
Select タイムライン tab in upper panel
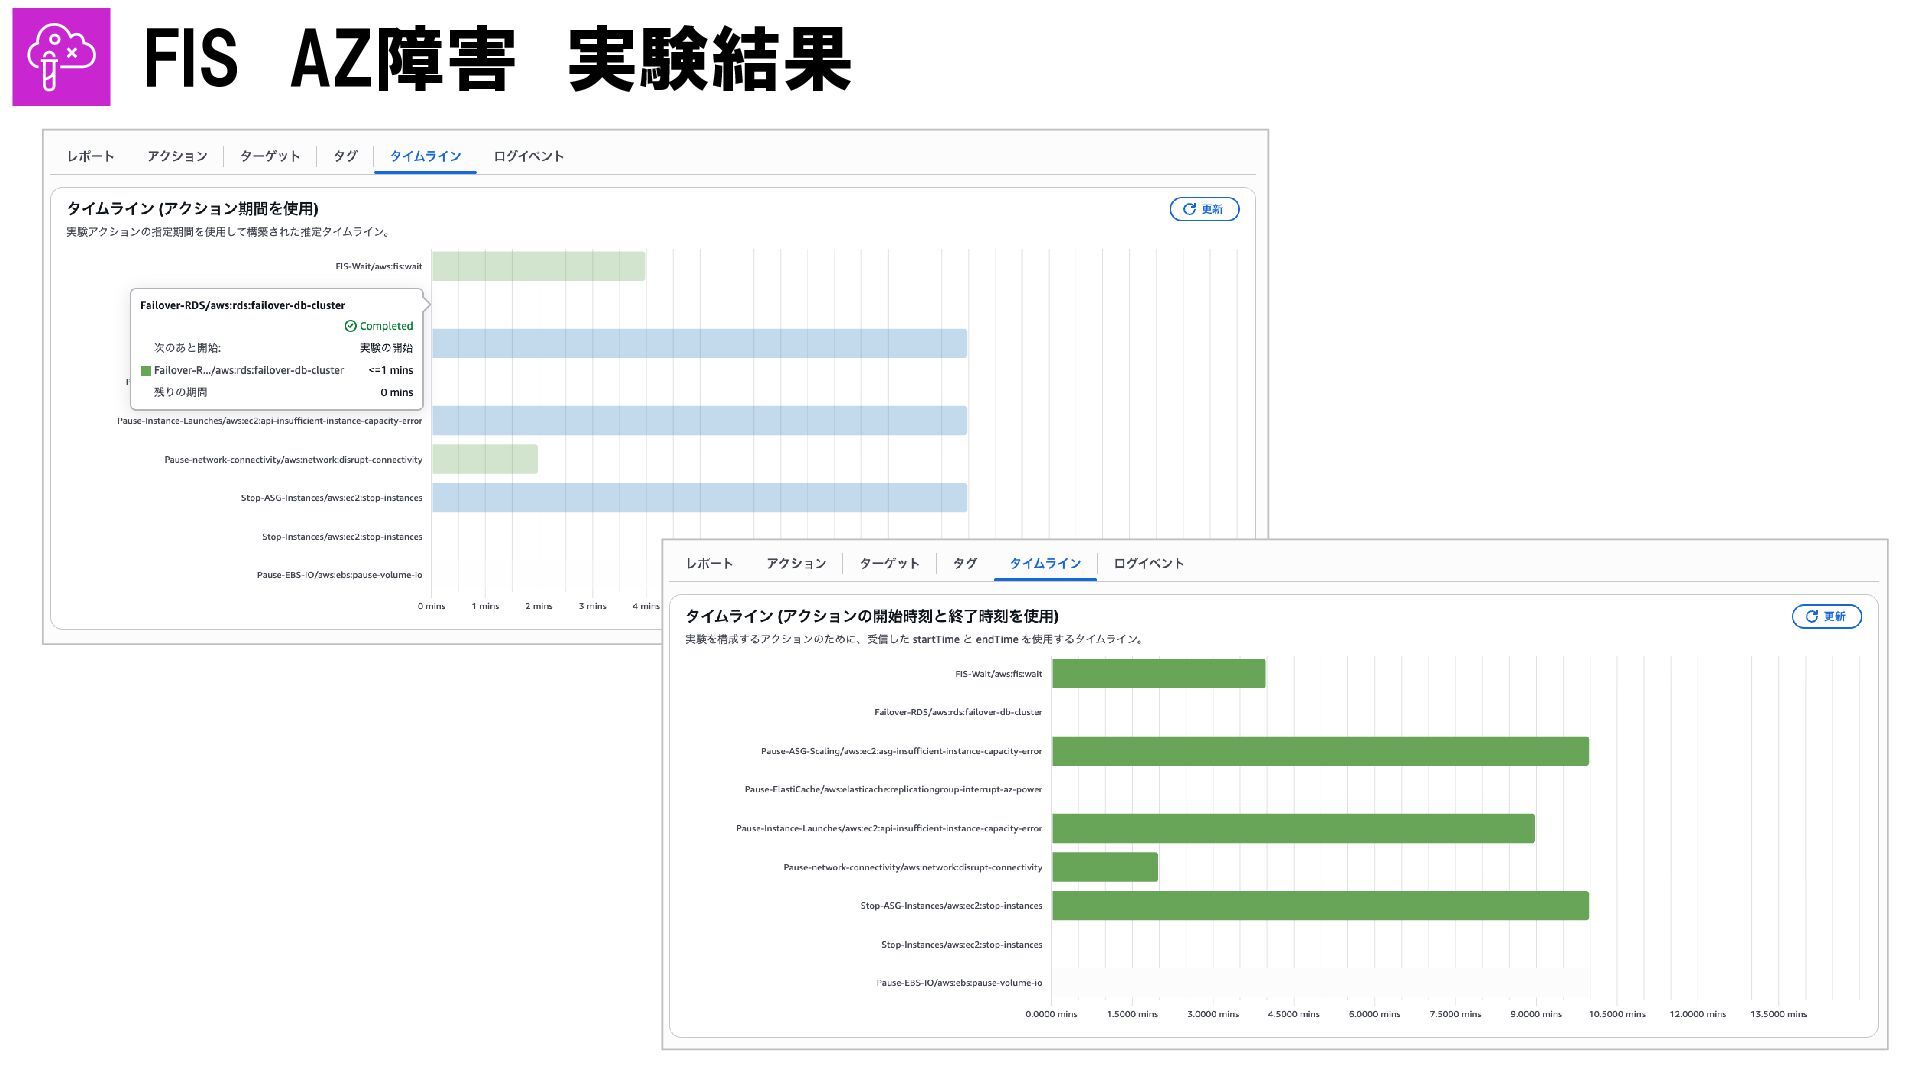click(x=425, y=156)
